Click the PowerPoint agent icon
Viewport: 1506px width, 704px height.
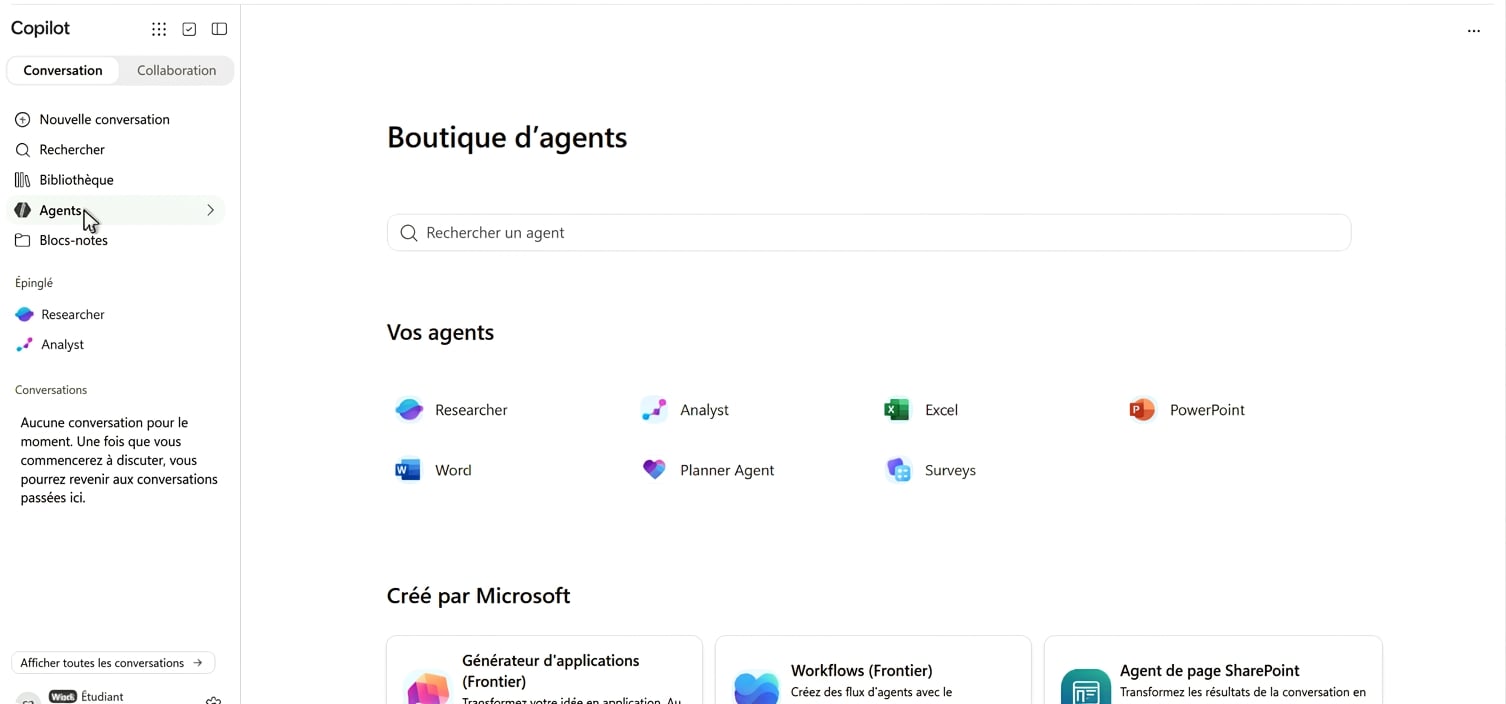[x=1142, y=409]
